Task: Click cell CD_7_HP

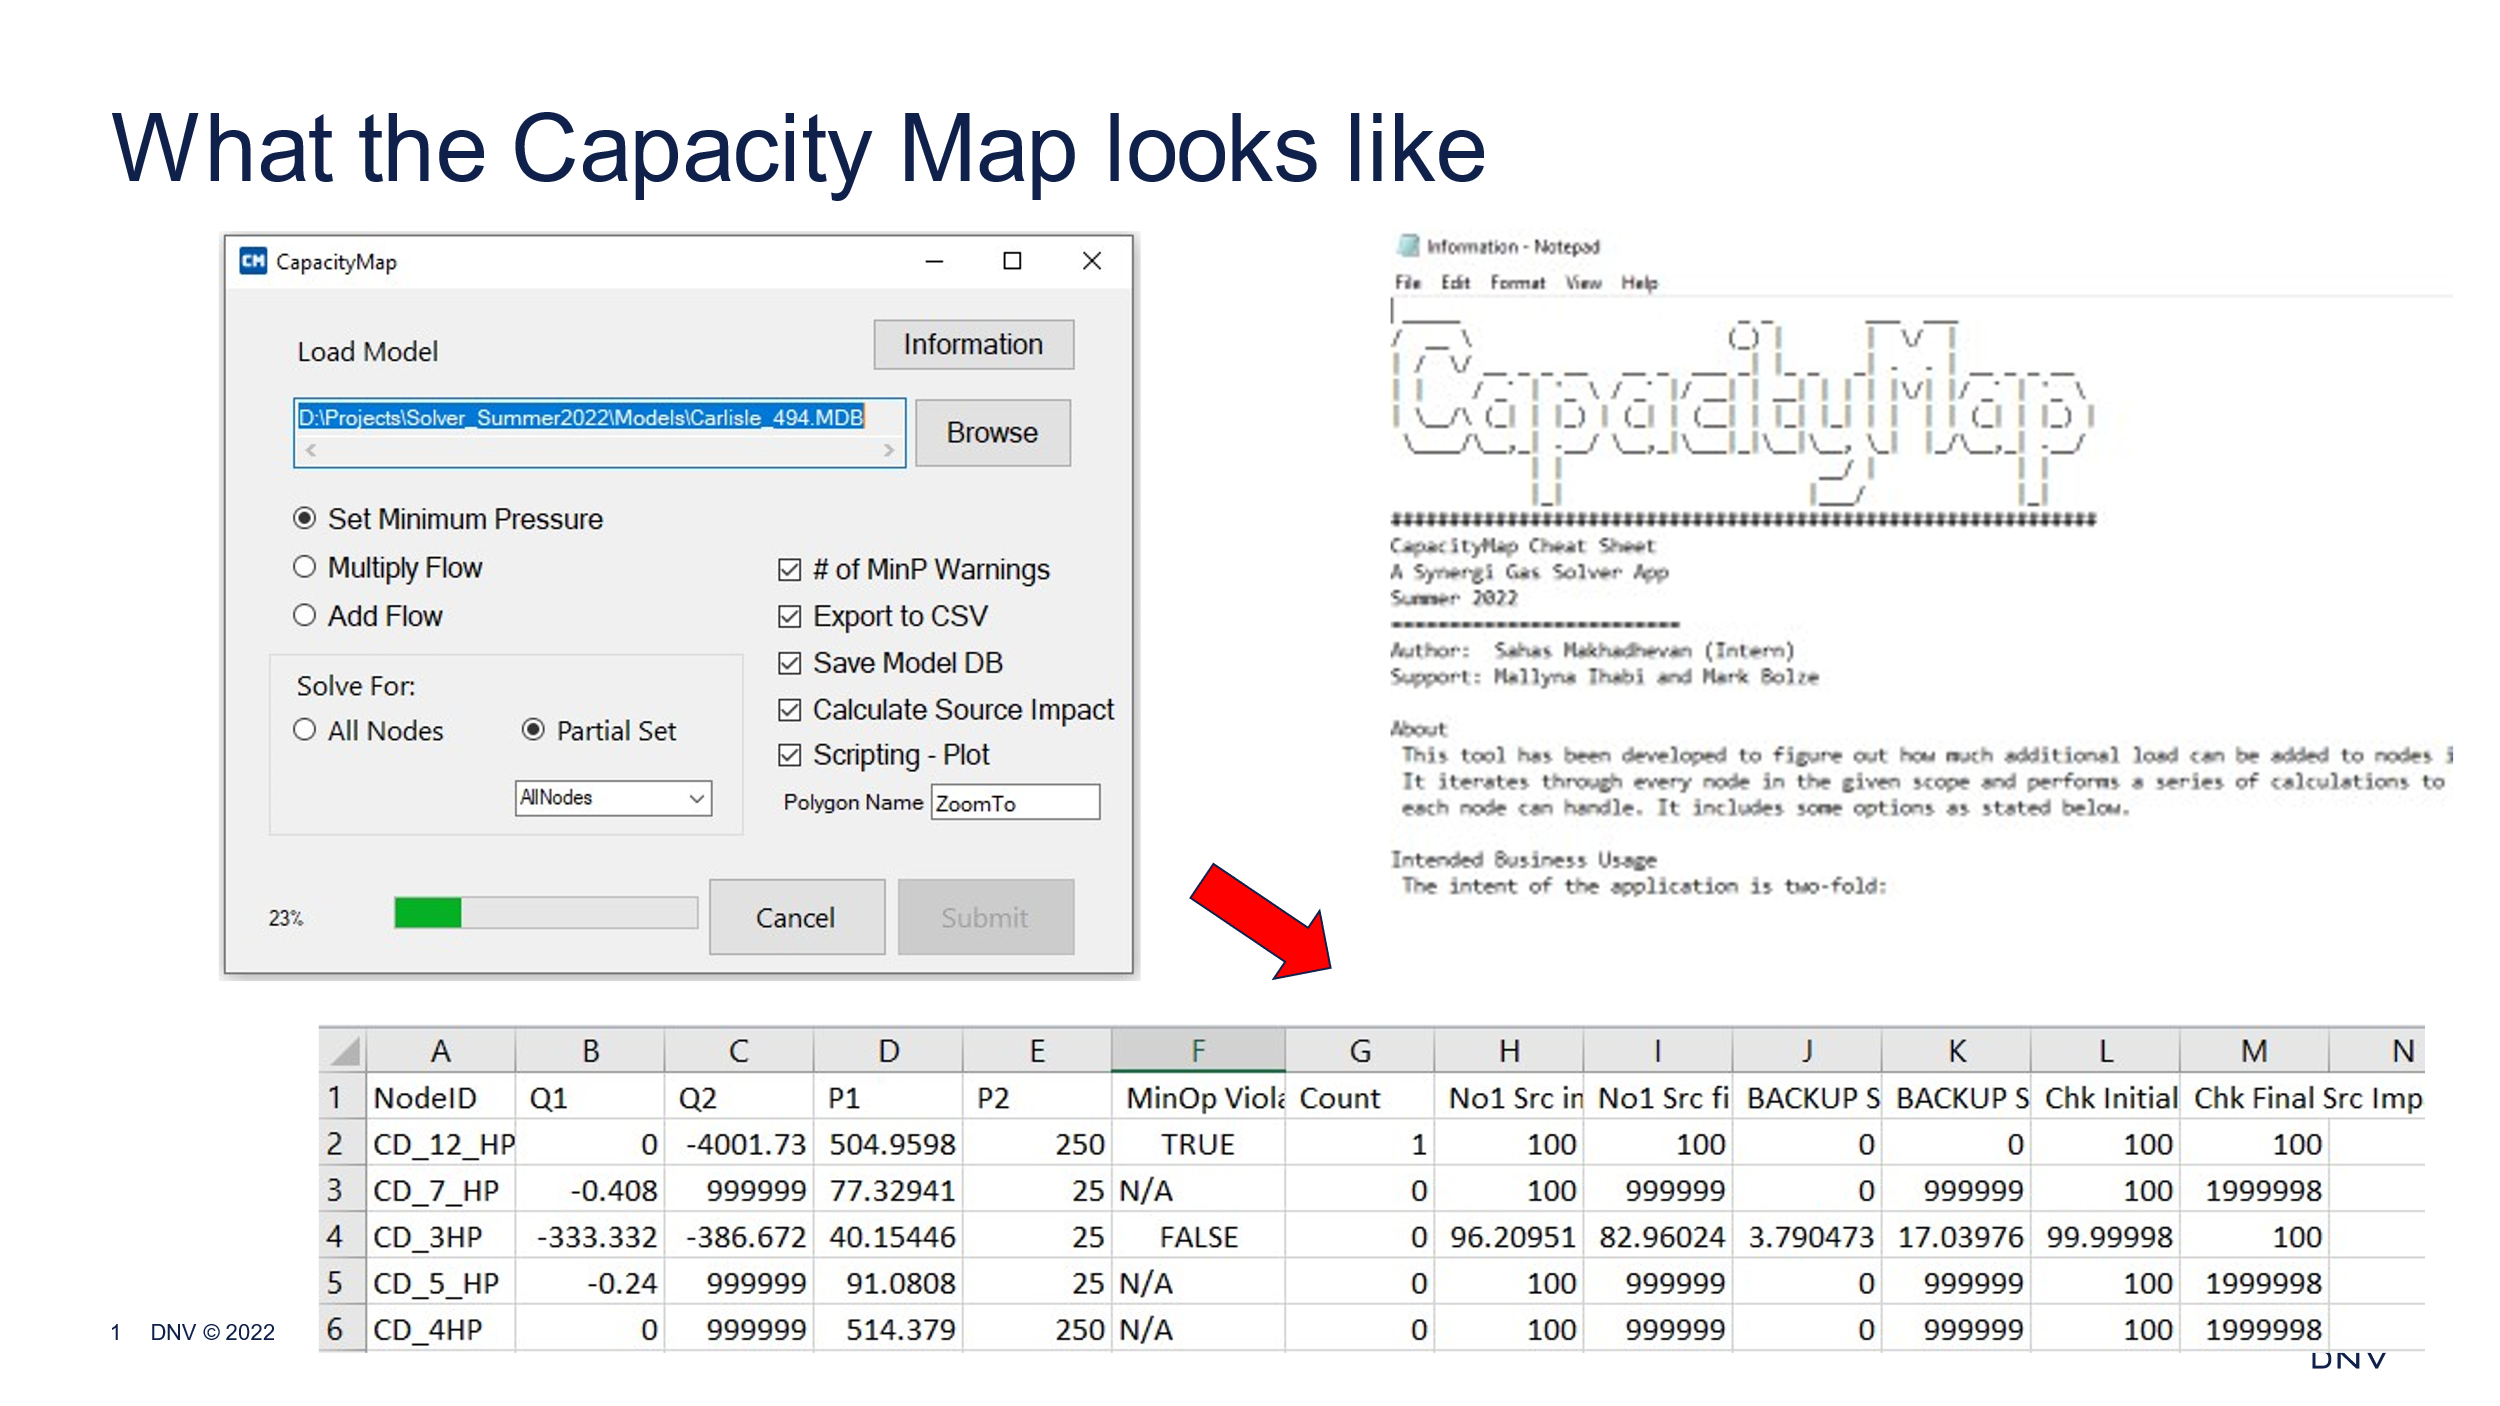Action: 440,1191
